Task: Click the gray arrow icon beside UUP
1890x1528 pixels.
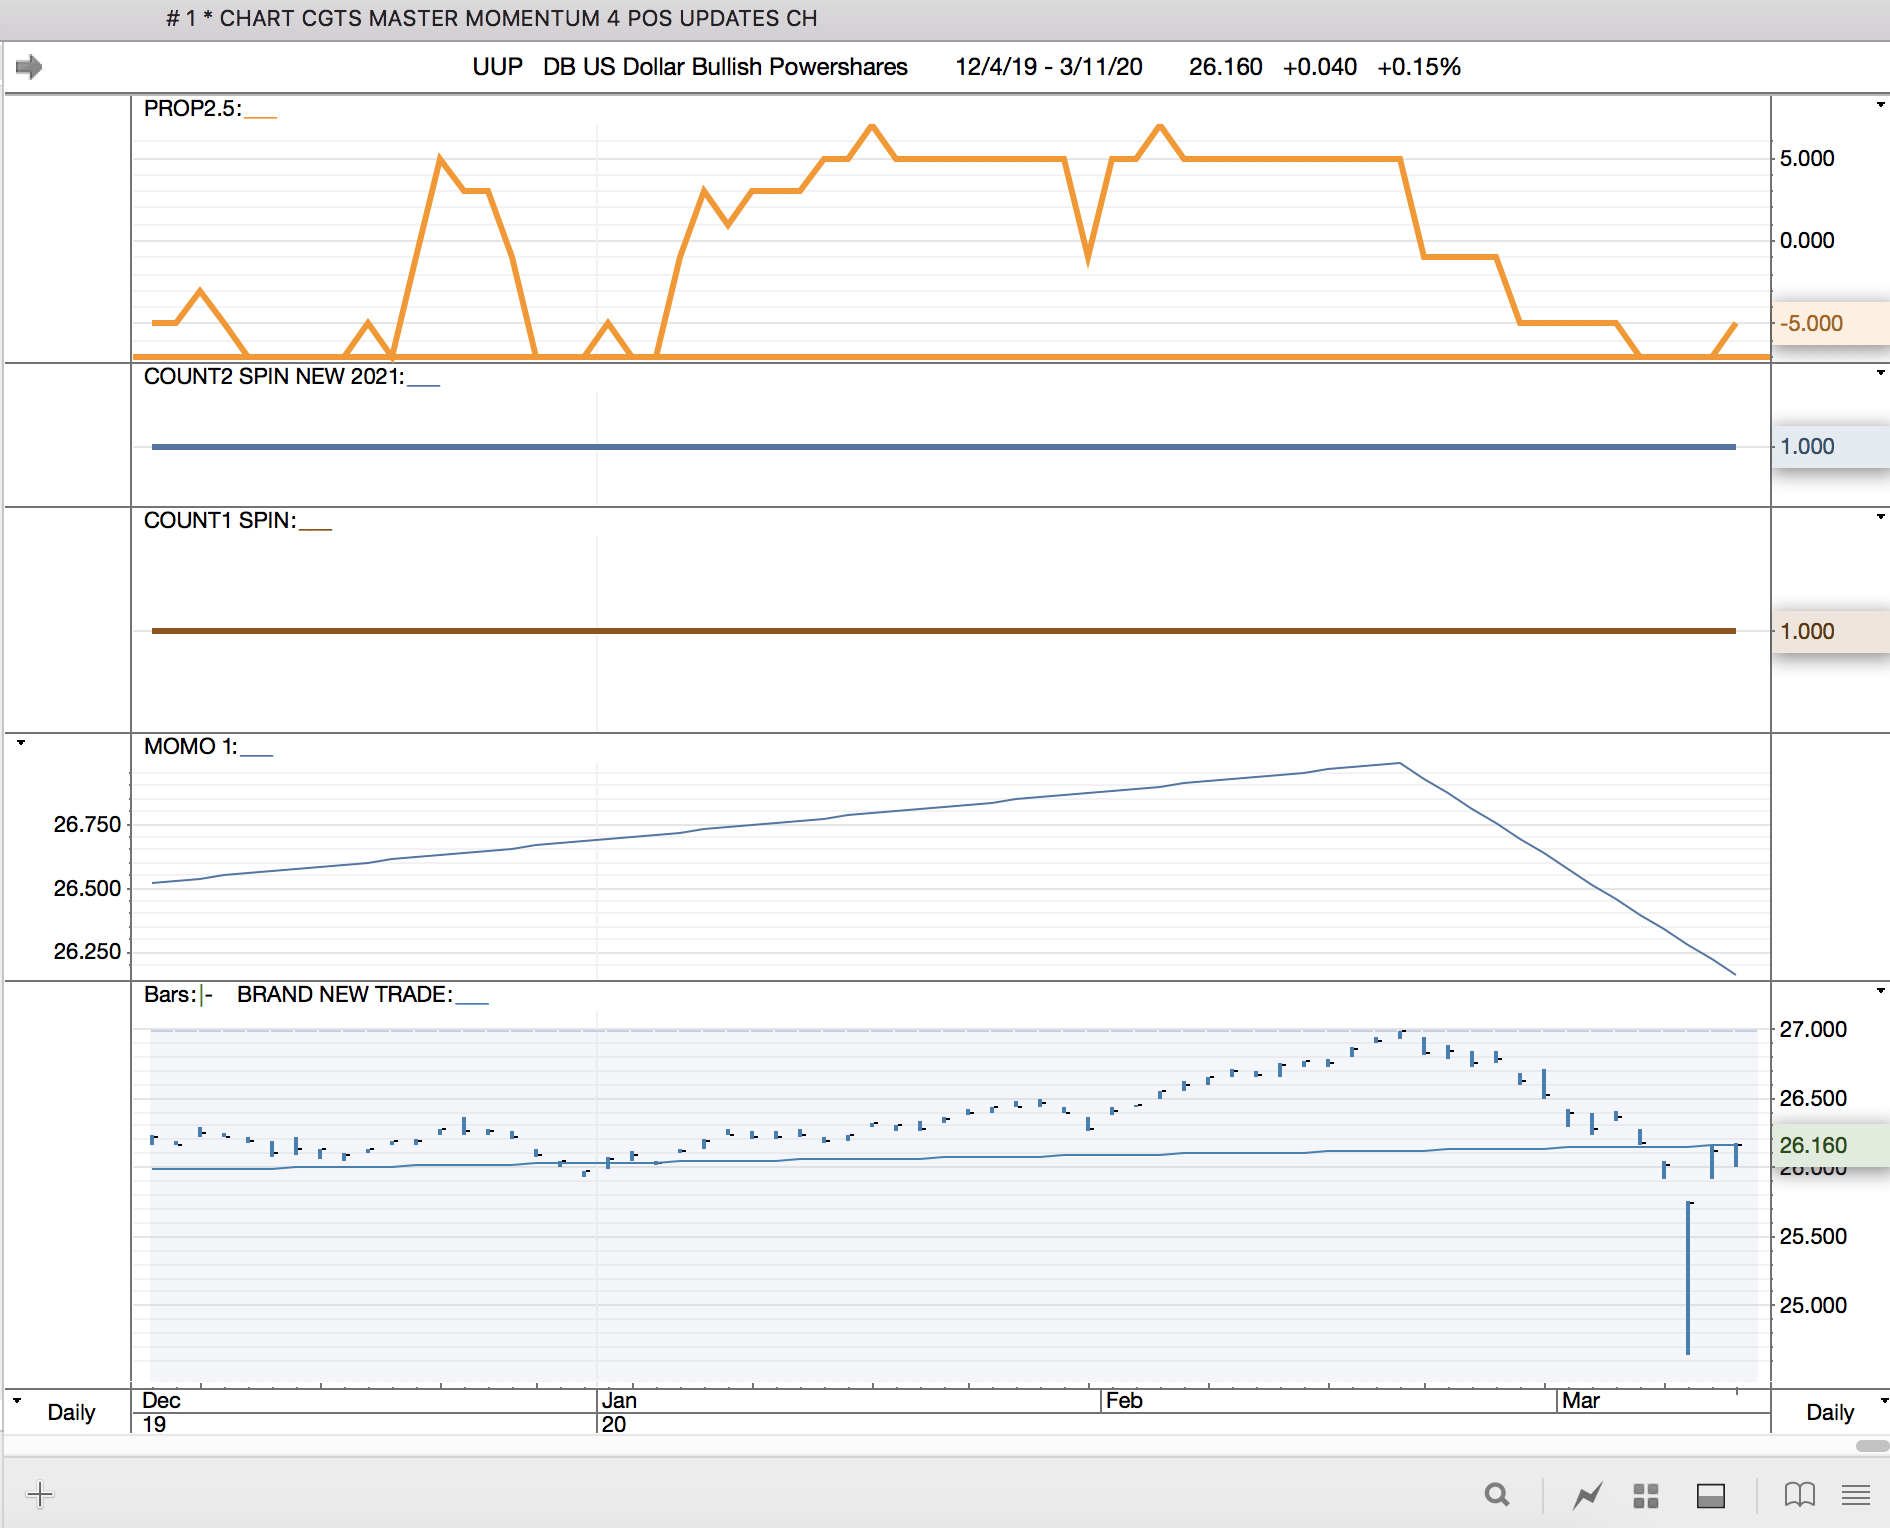Action: point(29,67)
